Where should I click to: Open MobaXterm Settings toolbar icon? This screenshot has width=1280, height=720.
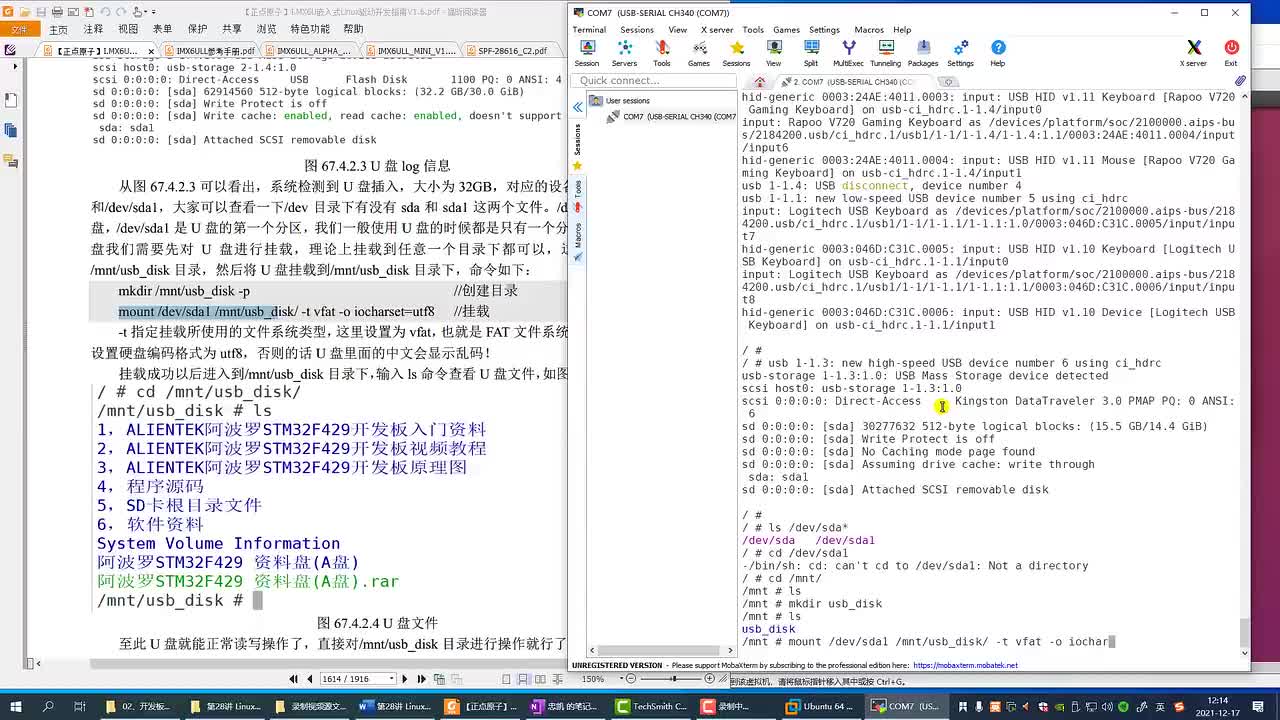[x=960, y=53]
